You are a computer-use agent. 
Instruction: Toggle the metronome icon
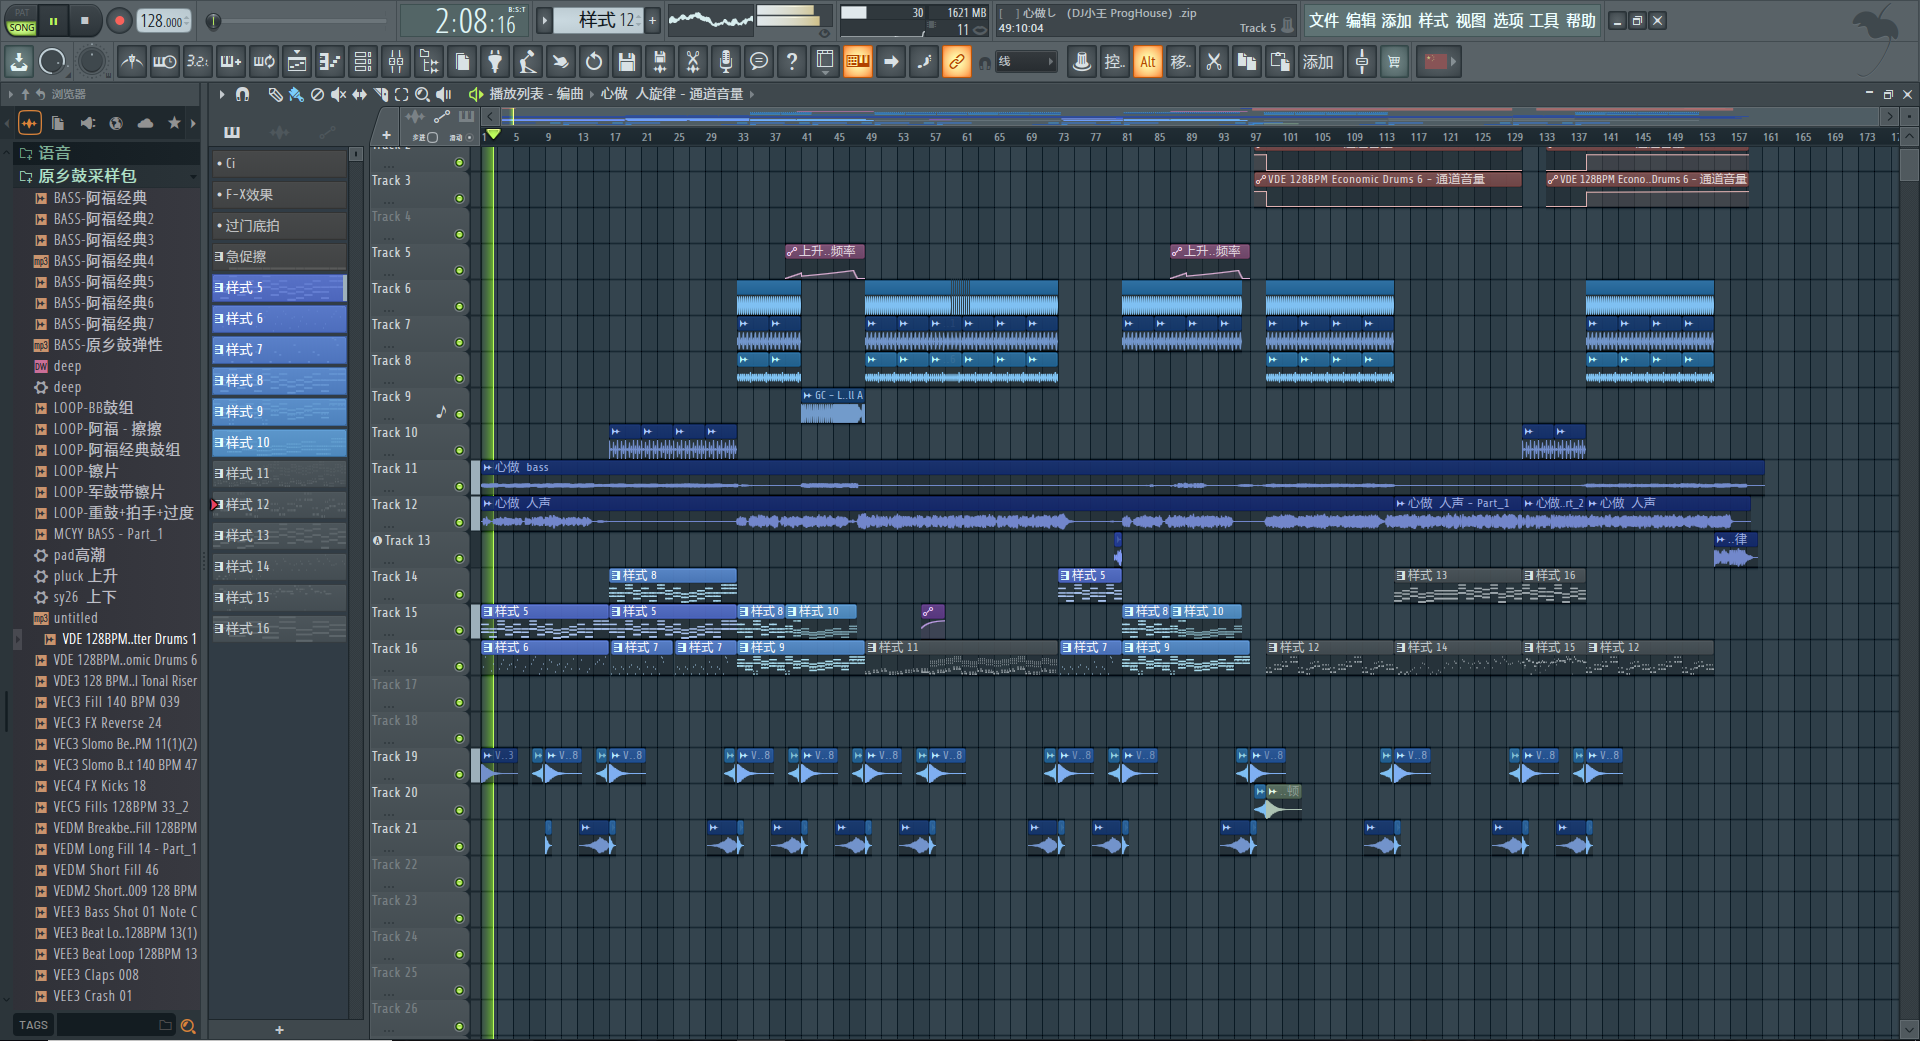click(131, 62)
